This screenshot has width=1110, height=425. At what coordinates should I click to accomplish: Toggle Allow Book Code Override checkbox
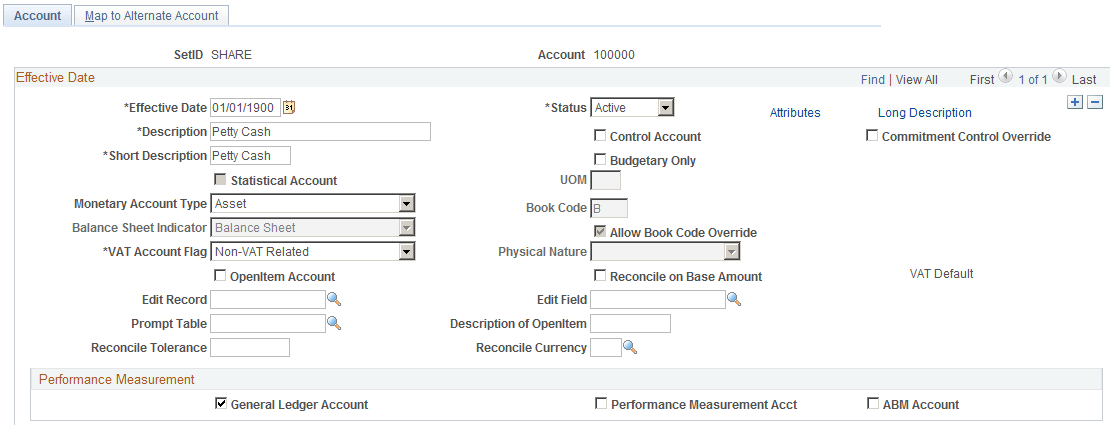[600, 232]
